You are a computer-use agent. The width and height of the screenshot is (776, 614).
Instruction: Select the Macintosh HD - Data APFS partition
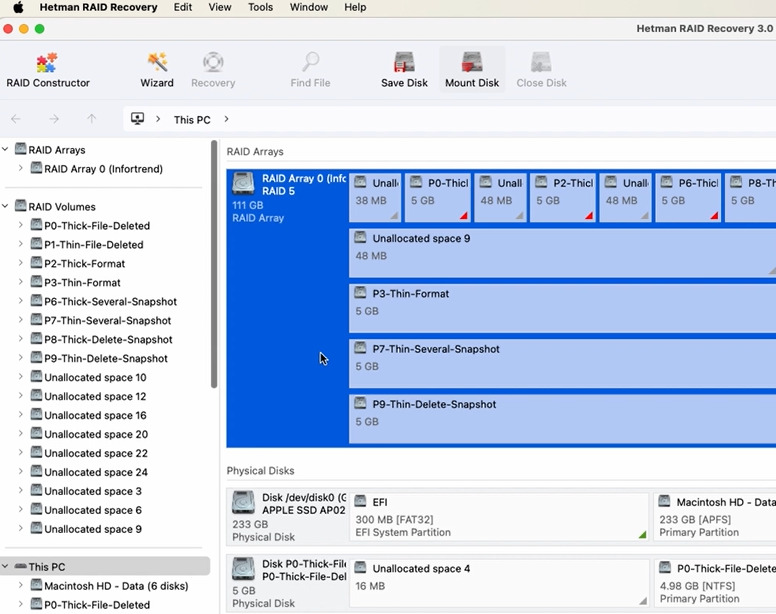click(715, 517)
